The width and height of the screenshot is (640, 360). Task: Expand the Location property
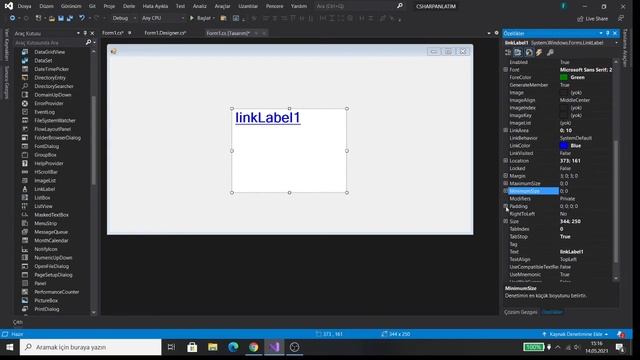point(506,160)
